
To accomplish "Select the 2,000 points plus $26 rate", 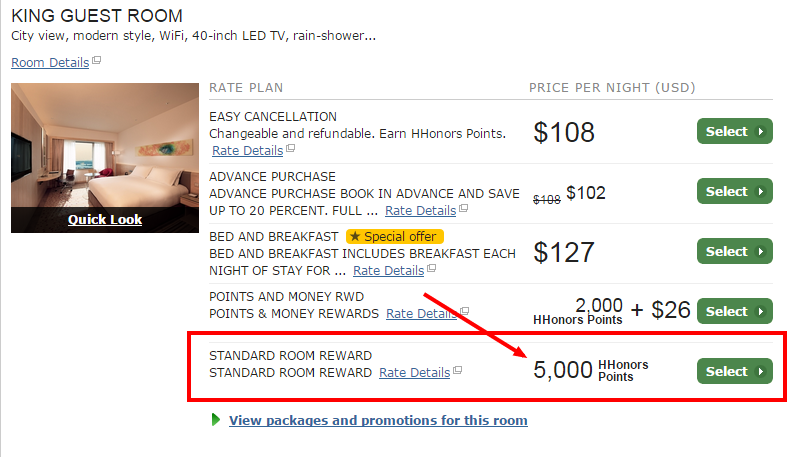I will pyautogui.click(x=734, y=311).
